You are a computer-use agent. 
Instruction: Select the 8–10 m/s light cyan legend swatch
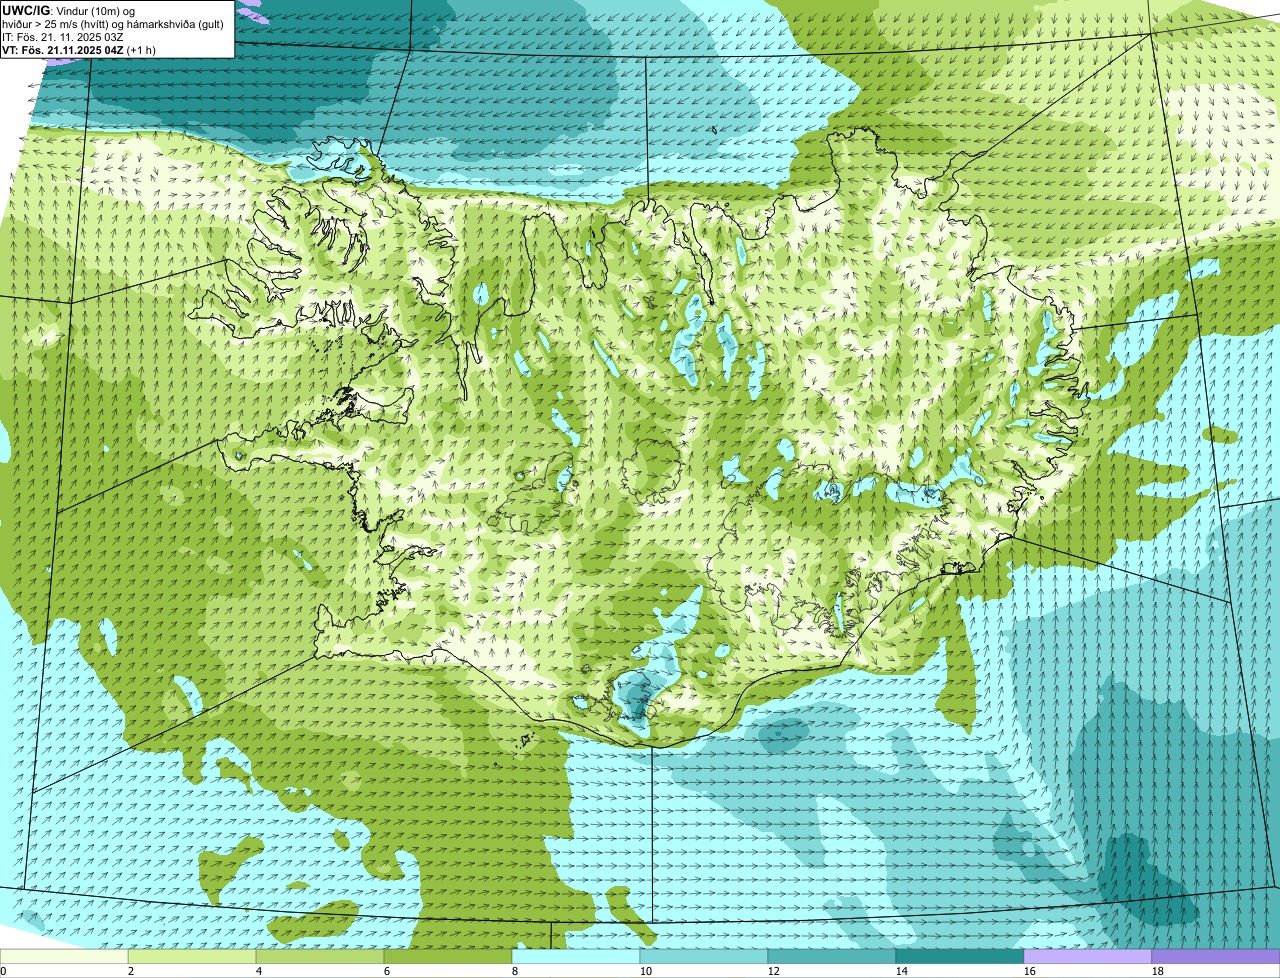click(576, 957)
